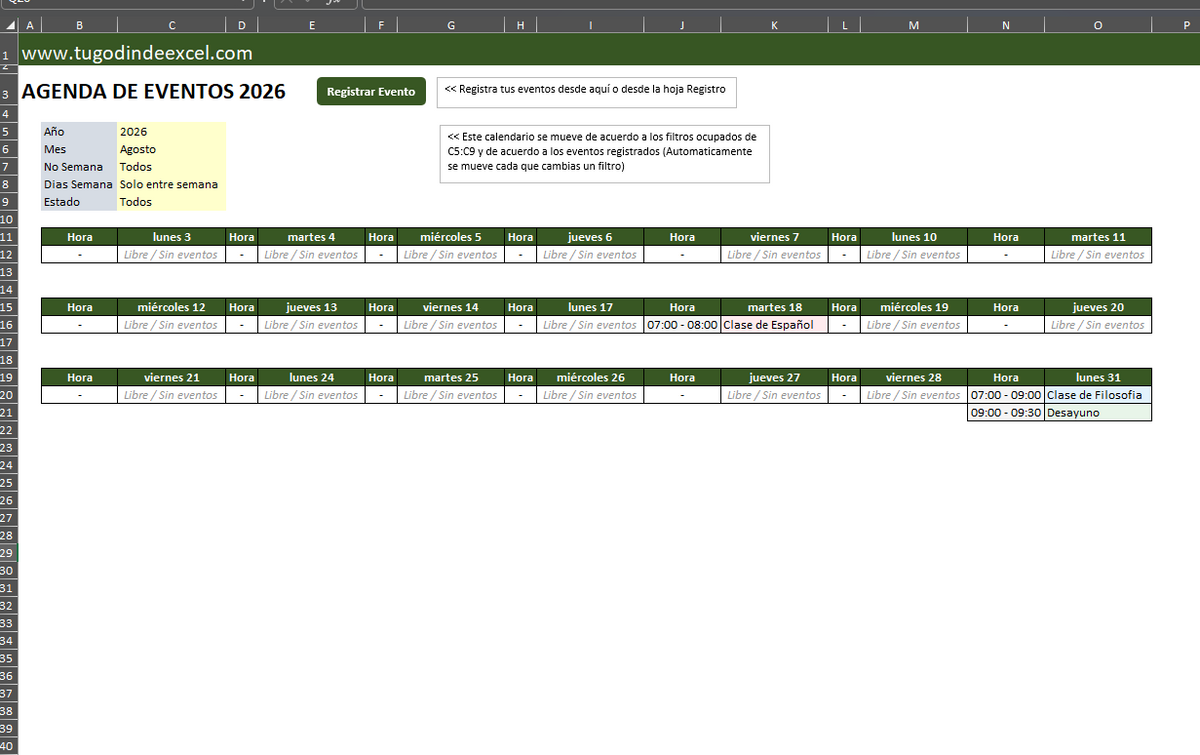The image size is (1200, 755).
Task: Select the Estado label cell
Action: pyautogui.click(x=79, y=202)
